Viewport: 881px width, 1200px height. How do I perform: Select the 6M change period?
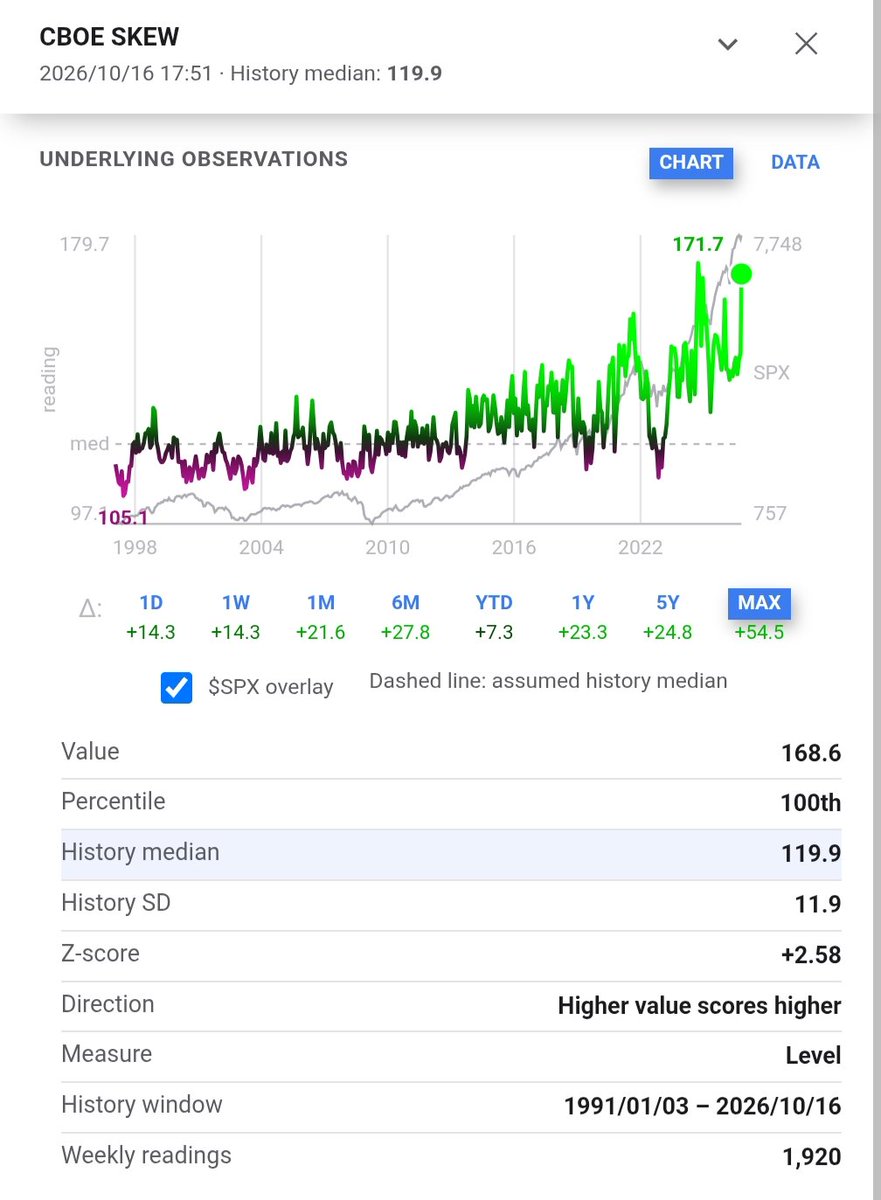pyautogui.click(x=405, y=603)
